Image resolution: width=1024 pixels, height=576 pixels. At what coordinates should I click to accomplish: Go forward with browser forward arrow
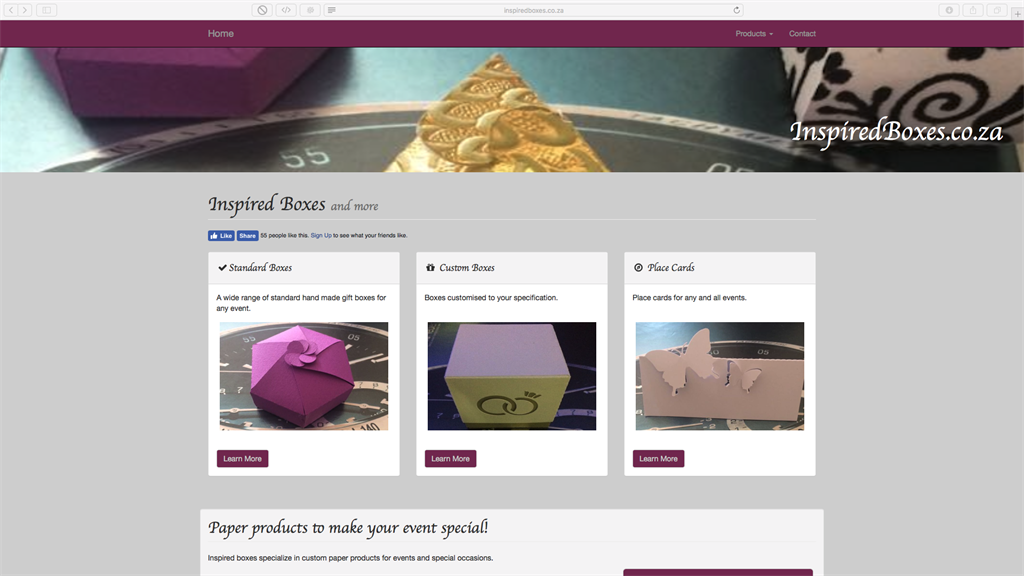[25, 10]
